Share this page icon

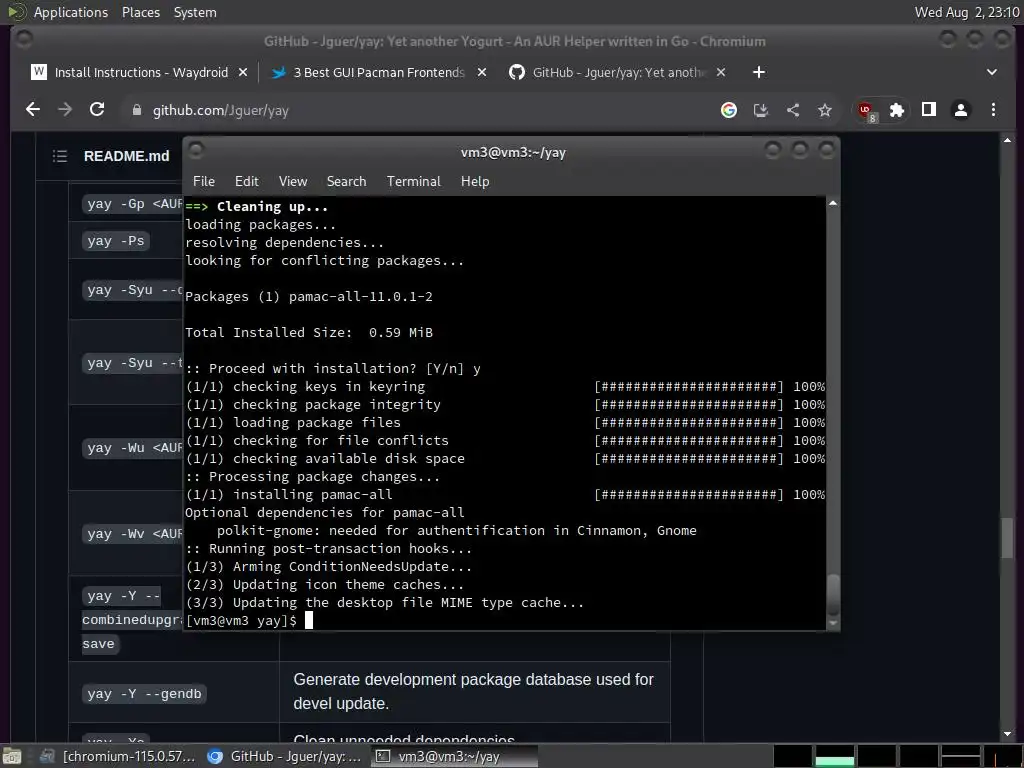pos(793,110)
